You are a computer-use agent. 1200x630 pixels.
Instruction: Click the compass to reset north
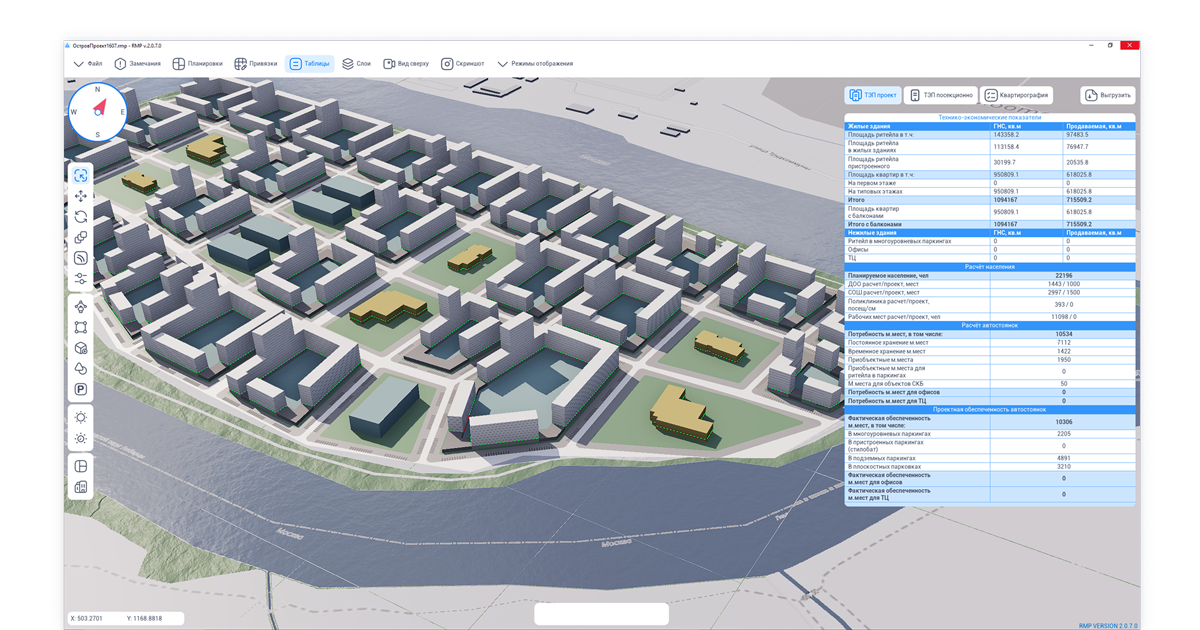(x=98, y=112)
